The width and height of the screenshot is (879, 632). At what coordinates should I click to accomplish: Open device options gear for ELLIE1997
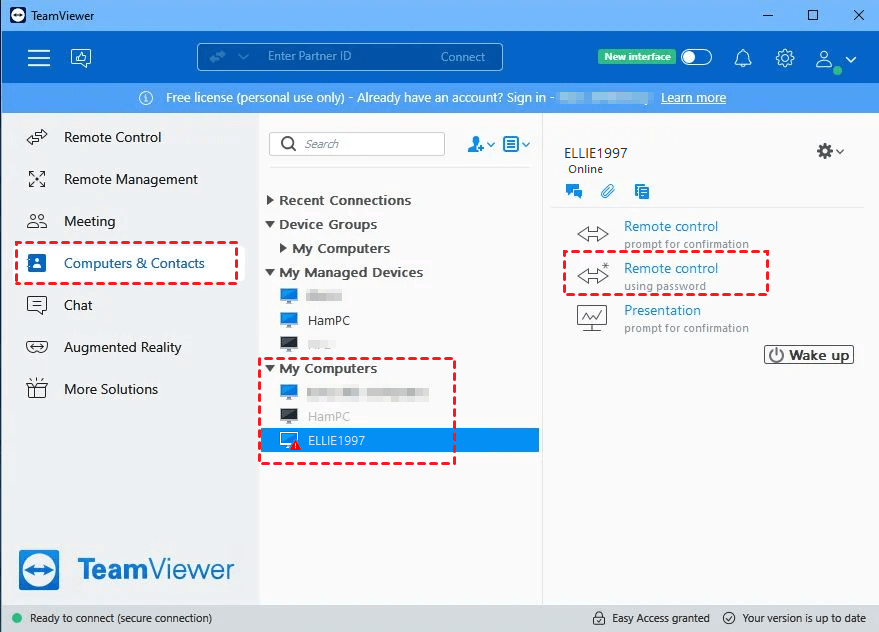(830, 151)
